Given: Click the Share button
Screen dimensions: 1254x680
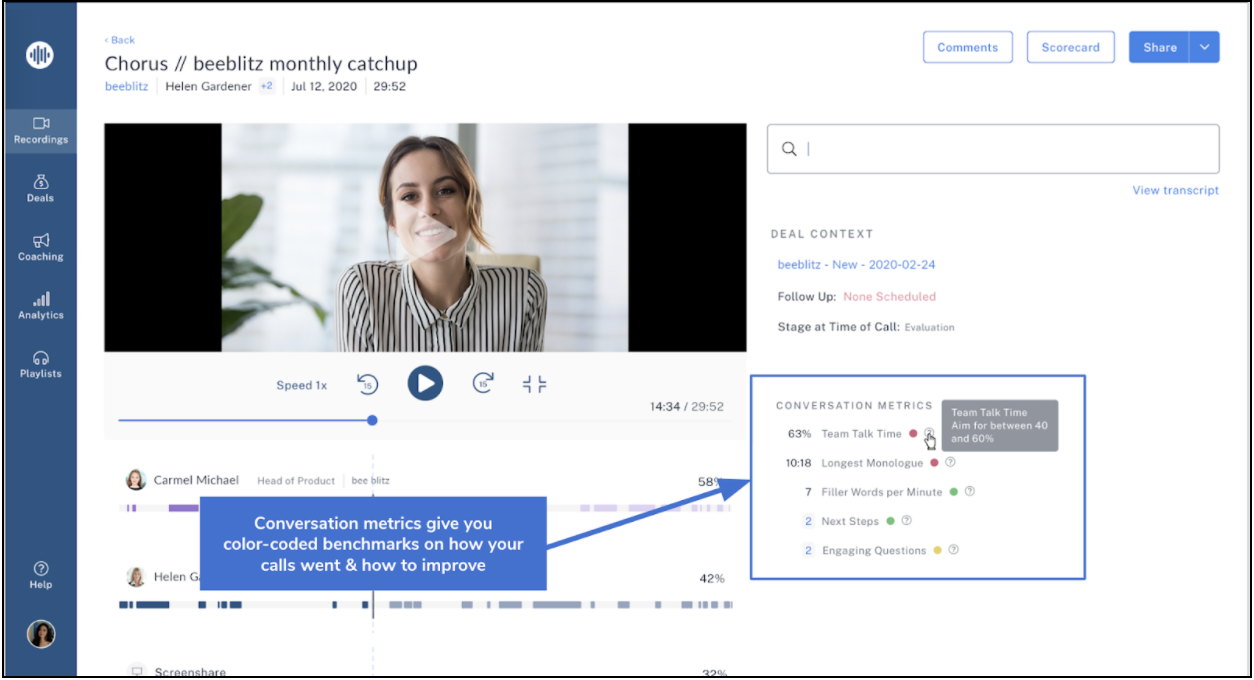Looking at the screenshot, I should pos(1159,47).
